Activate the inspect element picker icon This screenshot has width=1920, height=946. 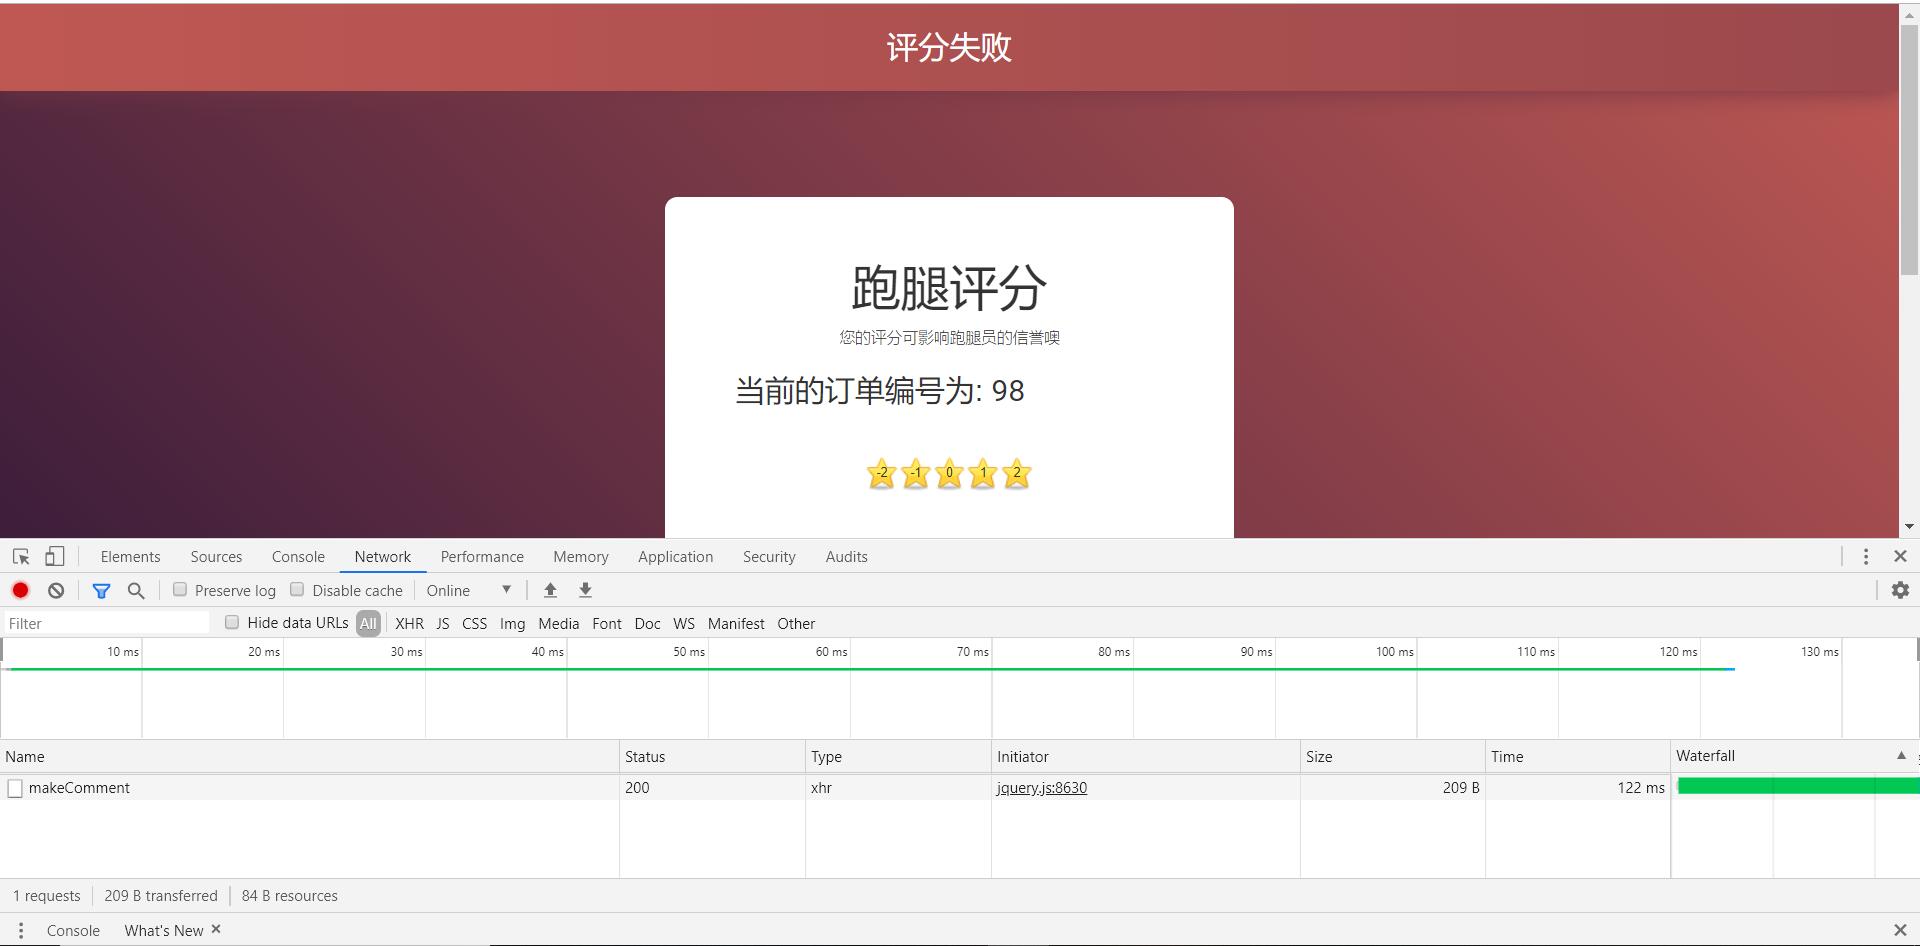21,557
